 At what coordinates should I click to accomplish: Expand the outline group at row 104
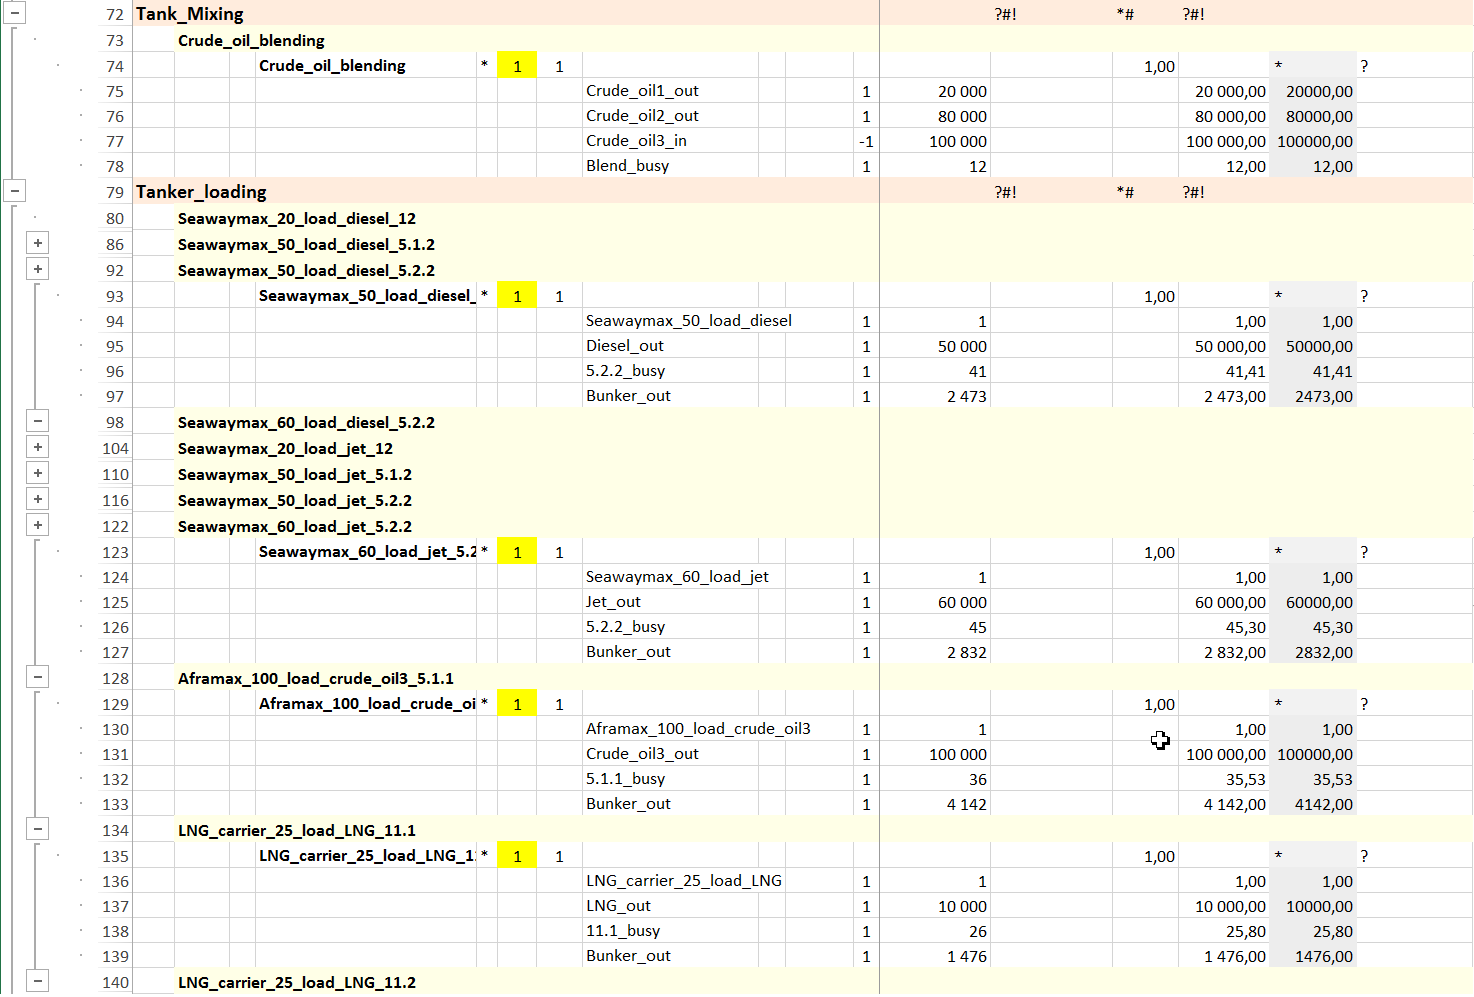[37, 447]
